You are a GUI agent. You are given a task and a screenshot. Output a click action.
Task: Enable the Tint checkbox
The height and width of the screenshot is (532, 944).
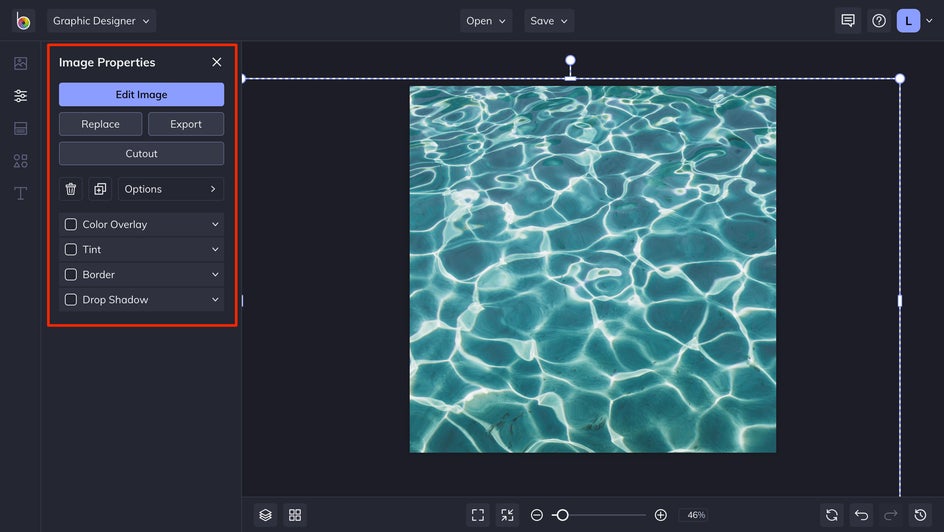pyautogui.click(x=71, y=249)
